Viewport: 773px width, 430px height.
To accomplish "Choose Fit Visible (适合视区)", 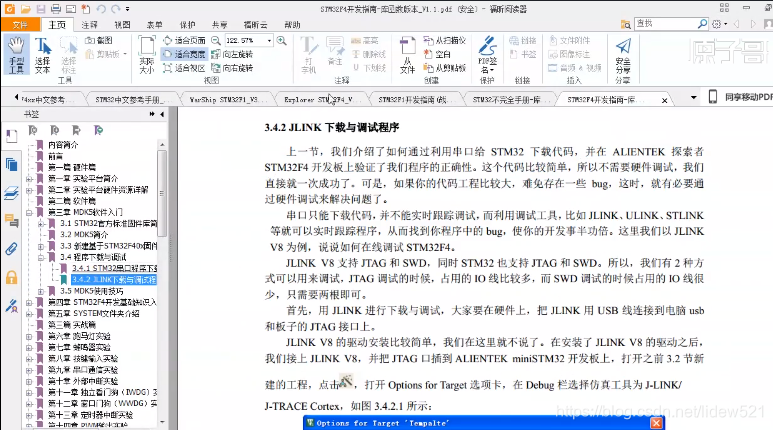I will click(184, 68).
